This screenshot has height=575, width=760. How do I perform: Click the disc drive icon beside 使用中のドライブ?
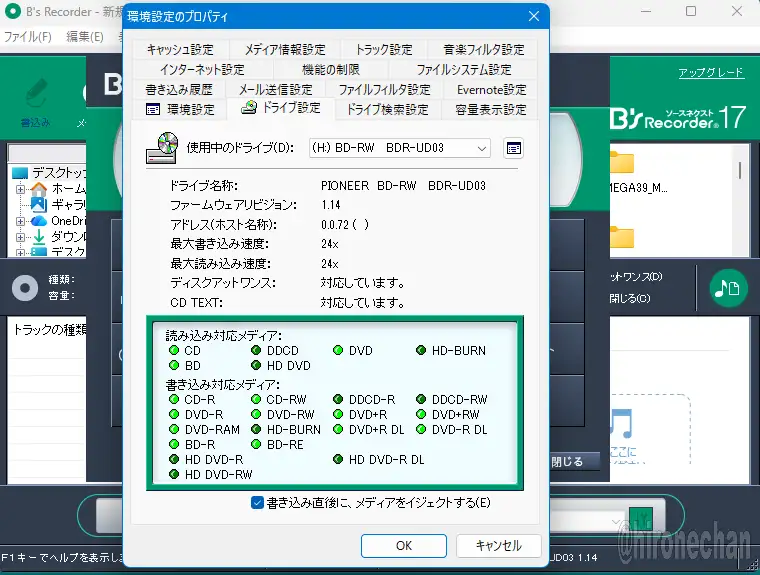(162, 147)
